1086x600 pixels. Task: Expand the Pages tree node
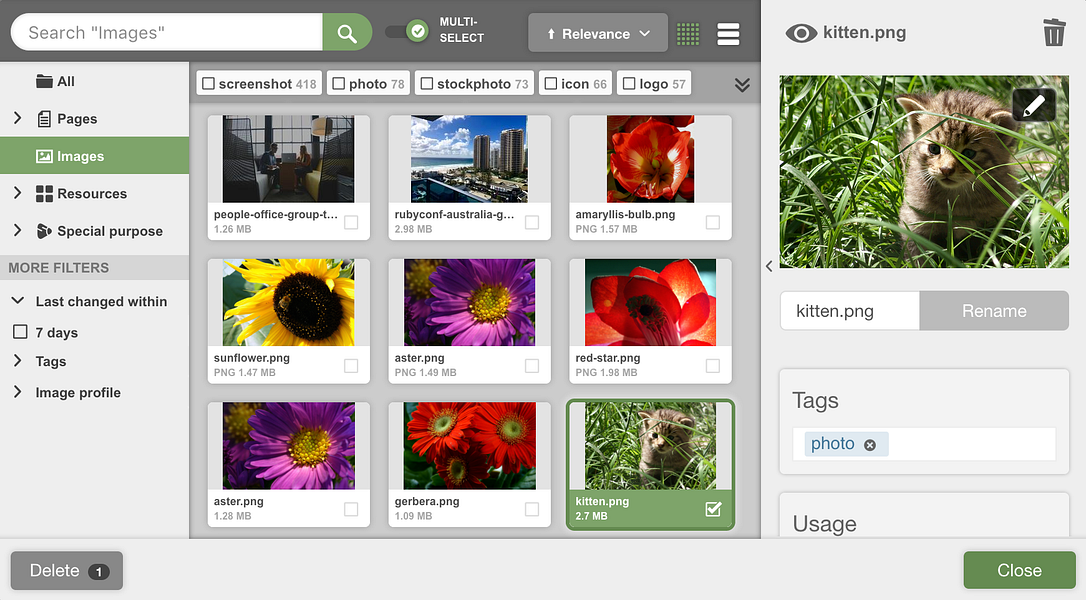[x=17, y=118]
